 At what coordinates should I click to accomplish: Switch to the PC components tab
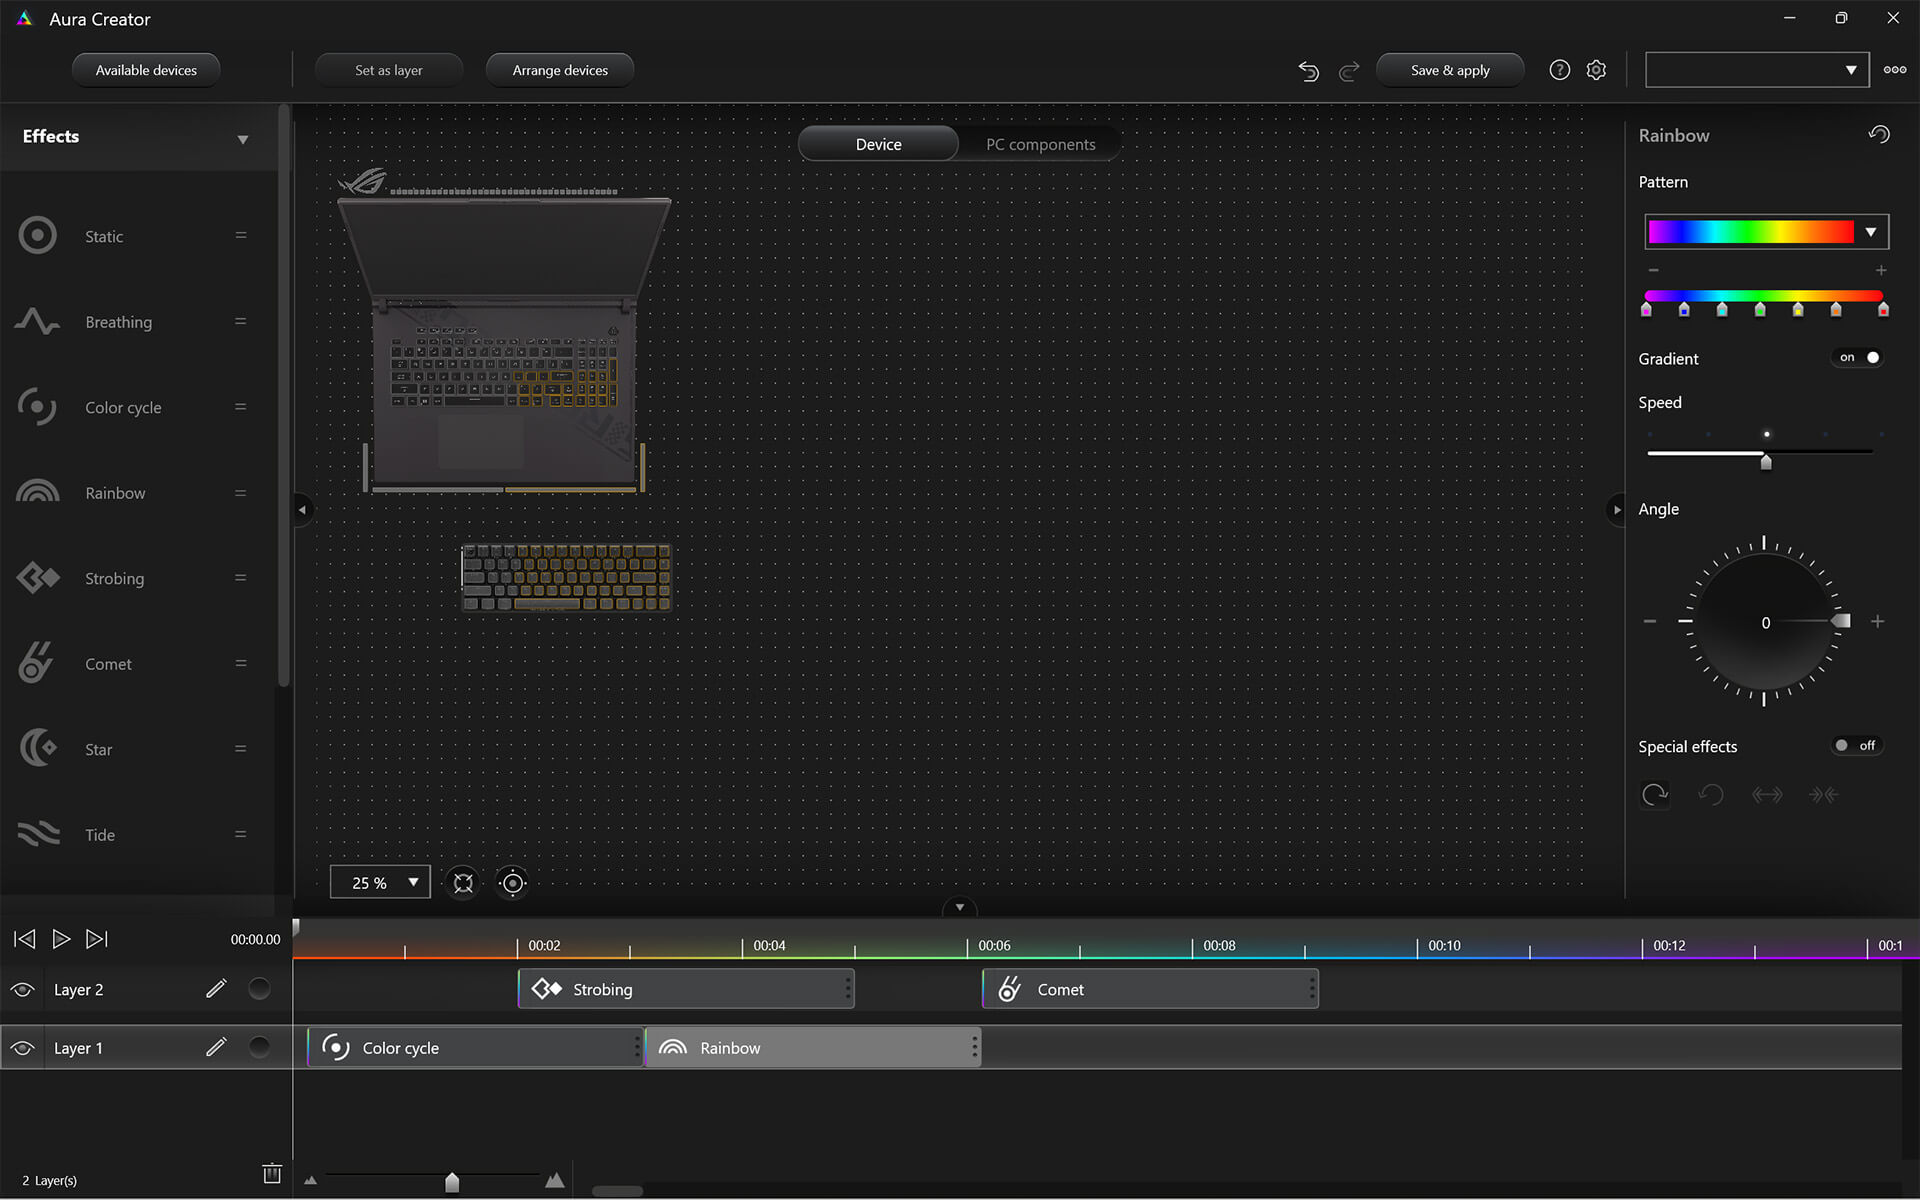(x=1039, y=144)
